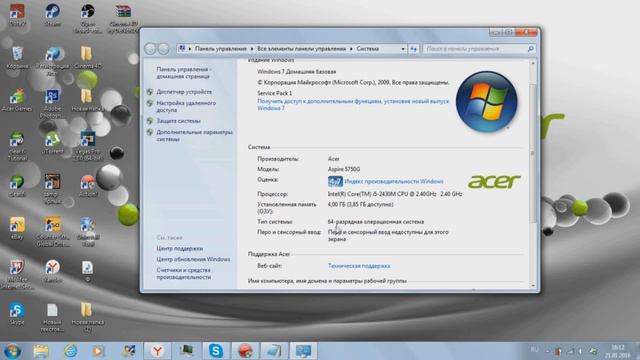Open 'Настройка удаленного доступа' link
This screenshot has width=640, height=360.
tap(186, 107)
